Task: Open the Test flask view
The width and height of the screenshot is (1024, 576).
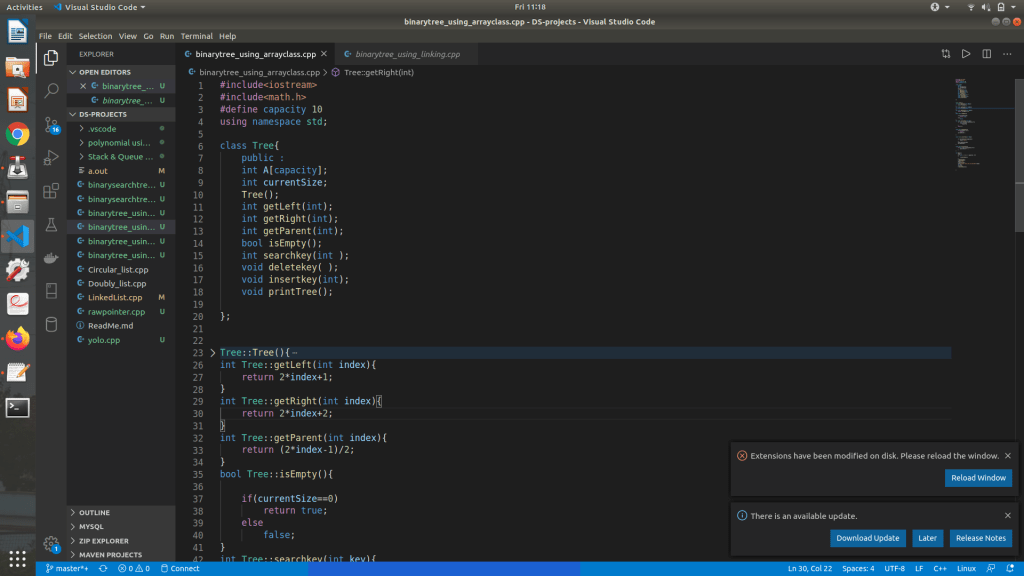Action: (51, 226)
